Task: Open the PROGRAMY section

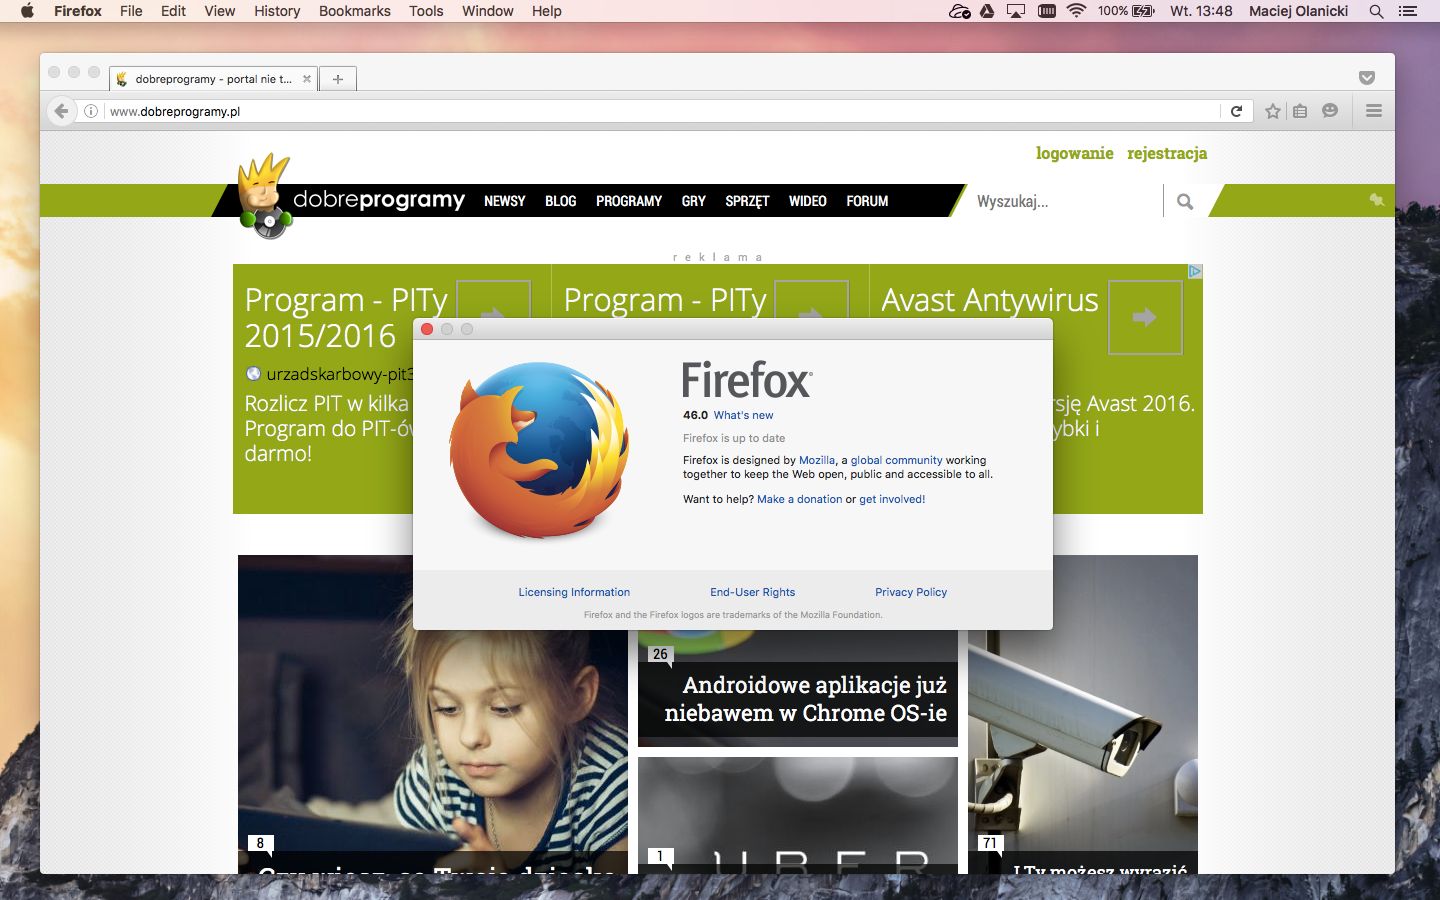Action: tap(629, 201)
